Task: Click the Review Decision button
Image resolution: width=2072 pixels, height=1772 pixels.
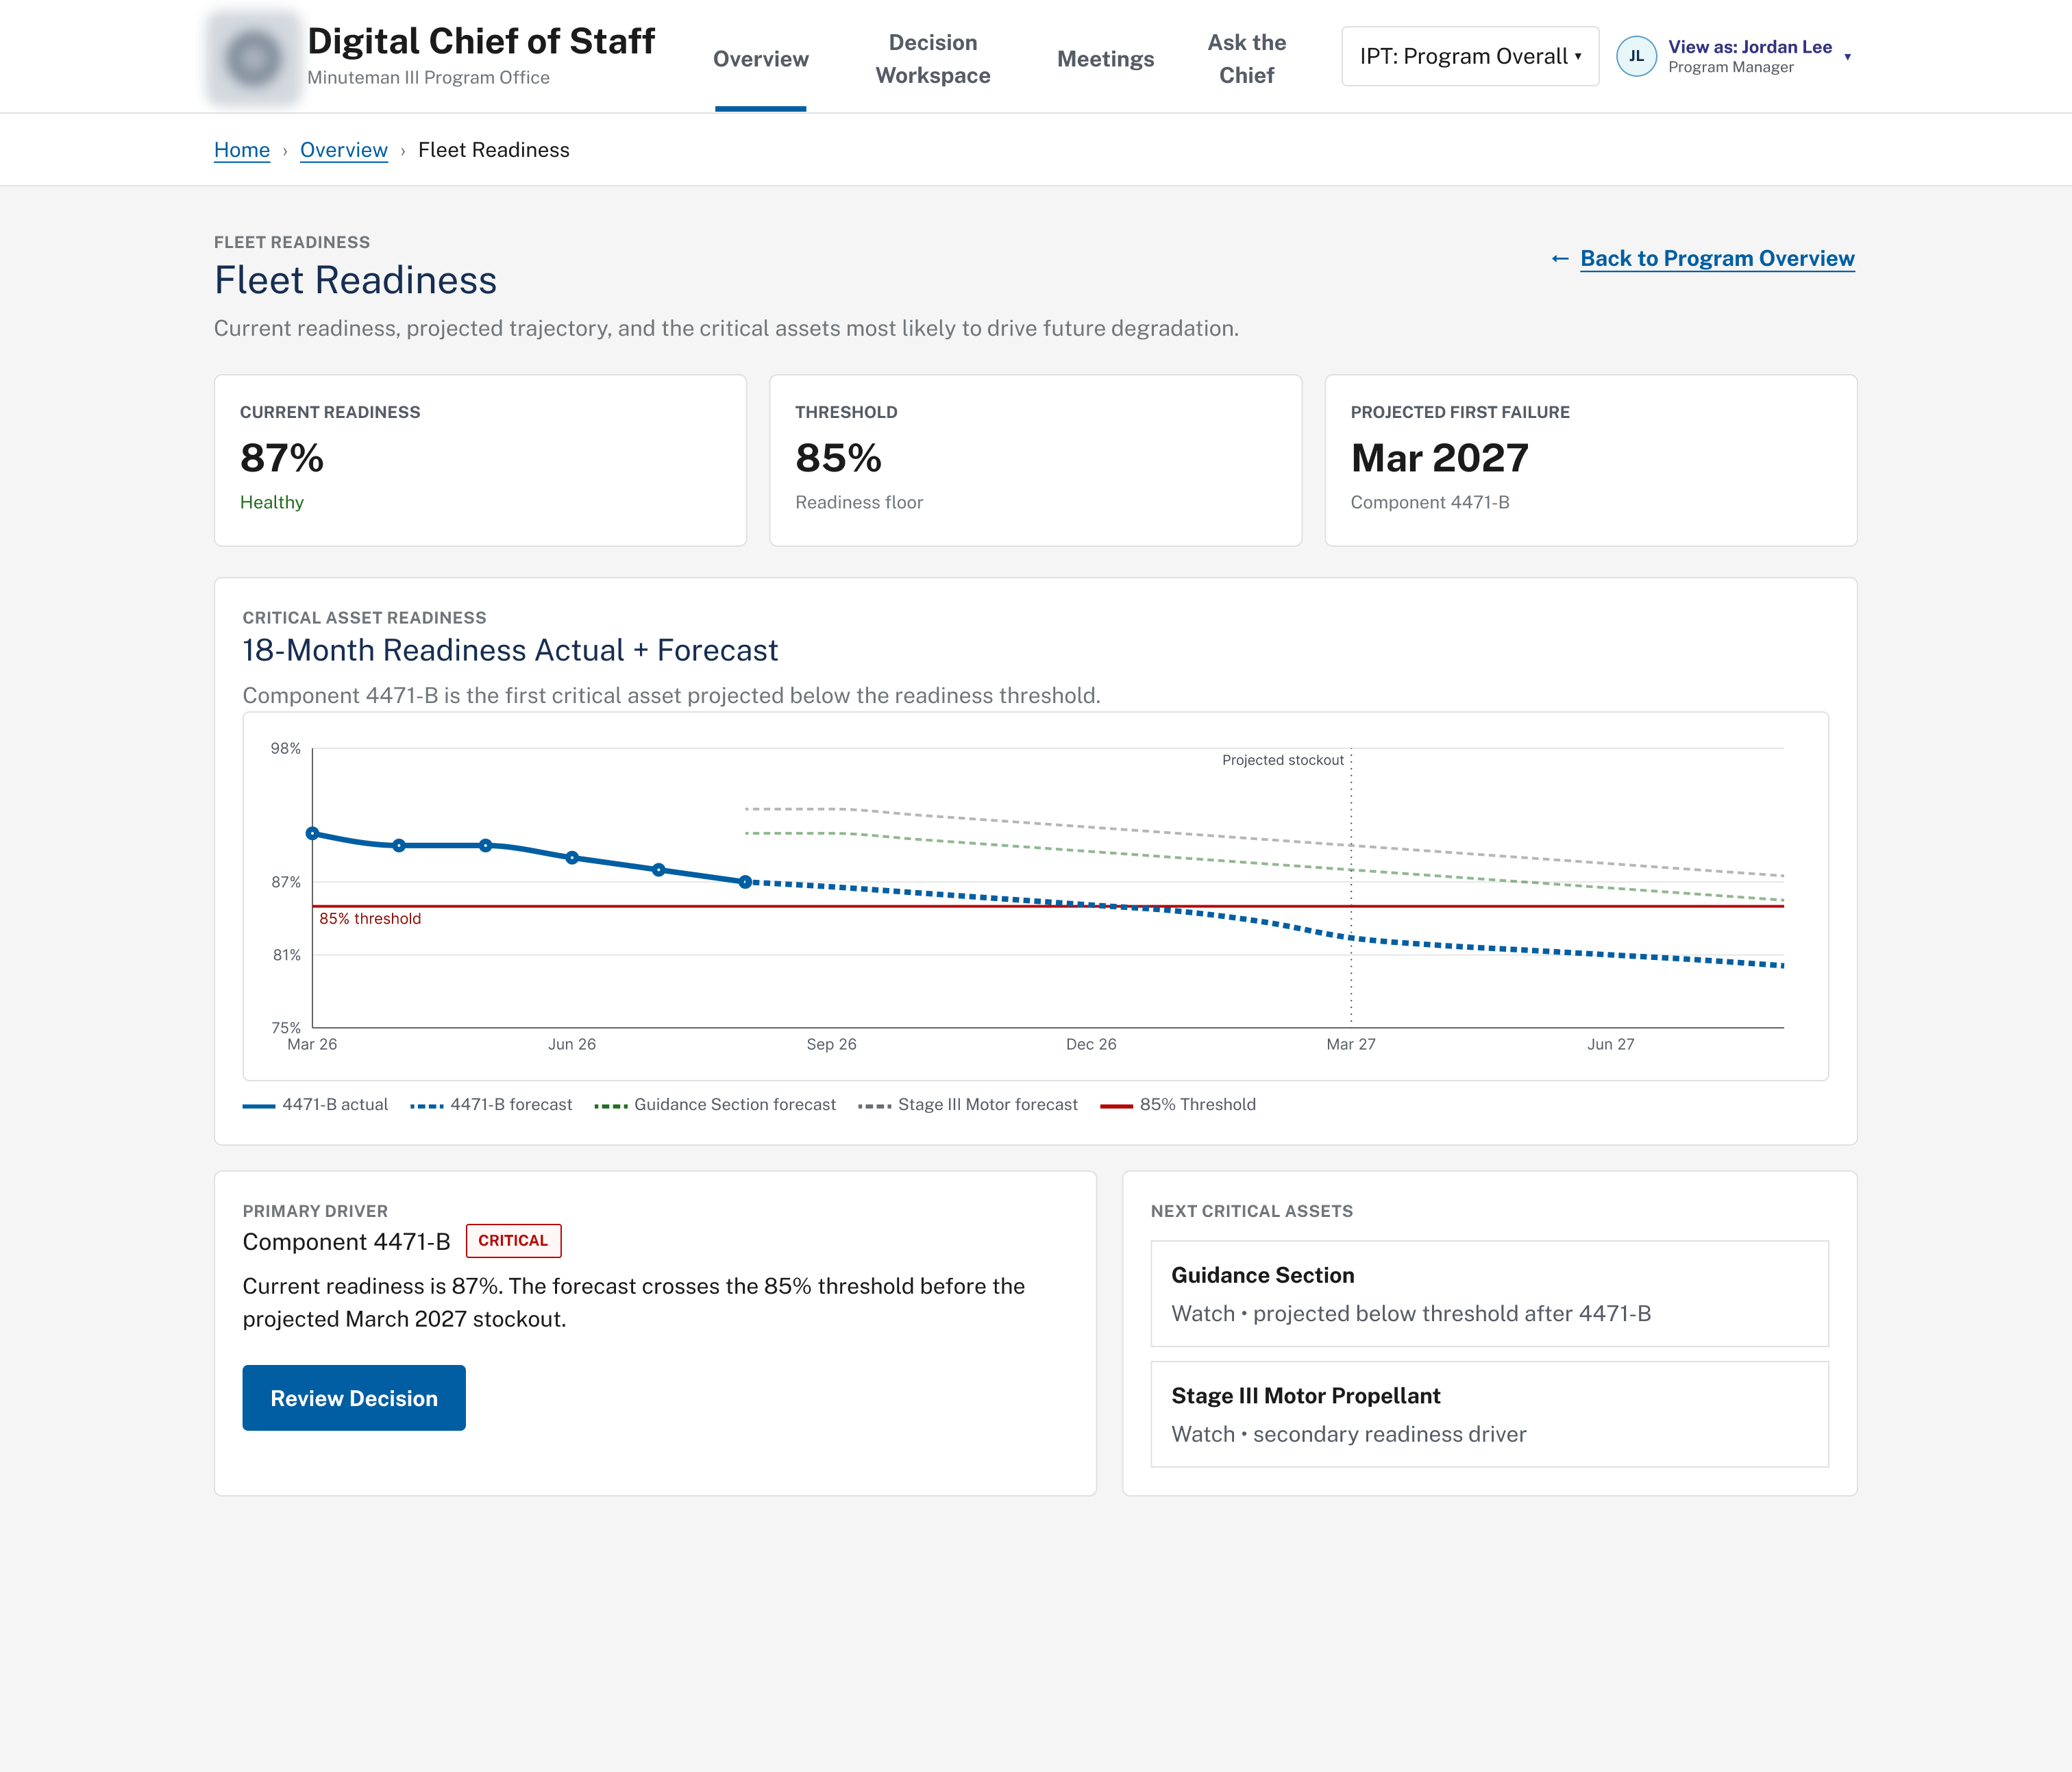Action: tap(354, 1398)
